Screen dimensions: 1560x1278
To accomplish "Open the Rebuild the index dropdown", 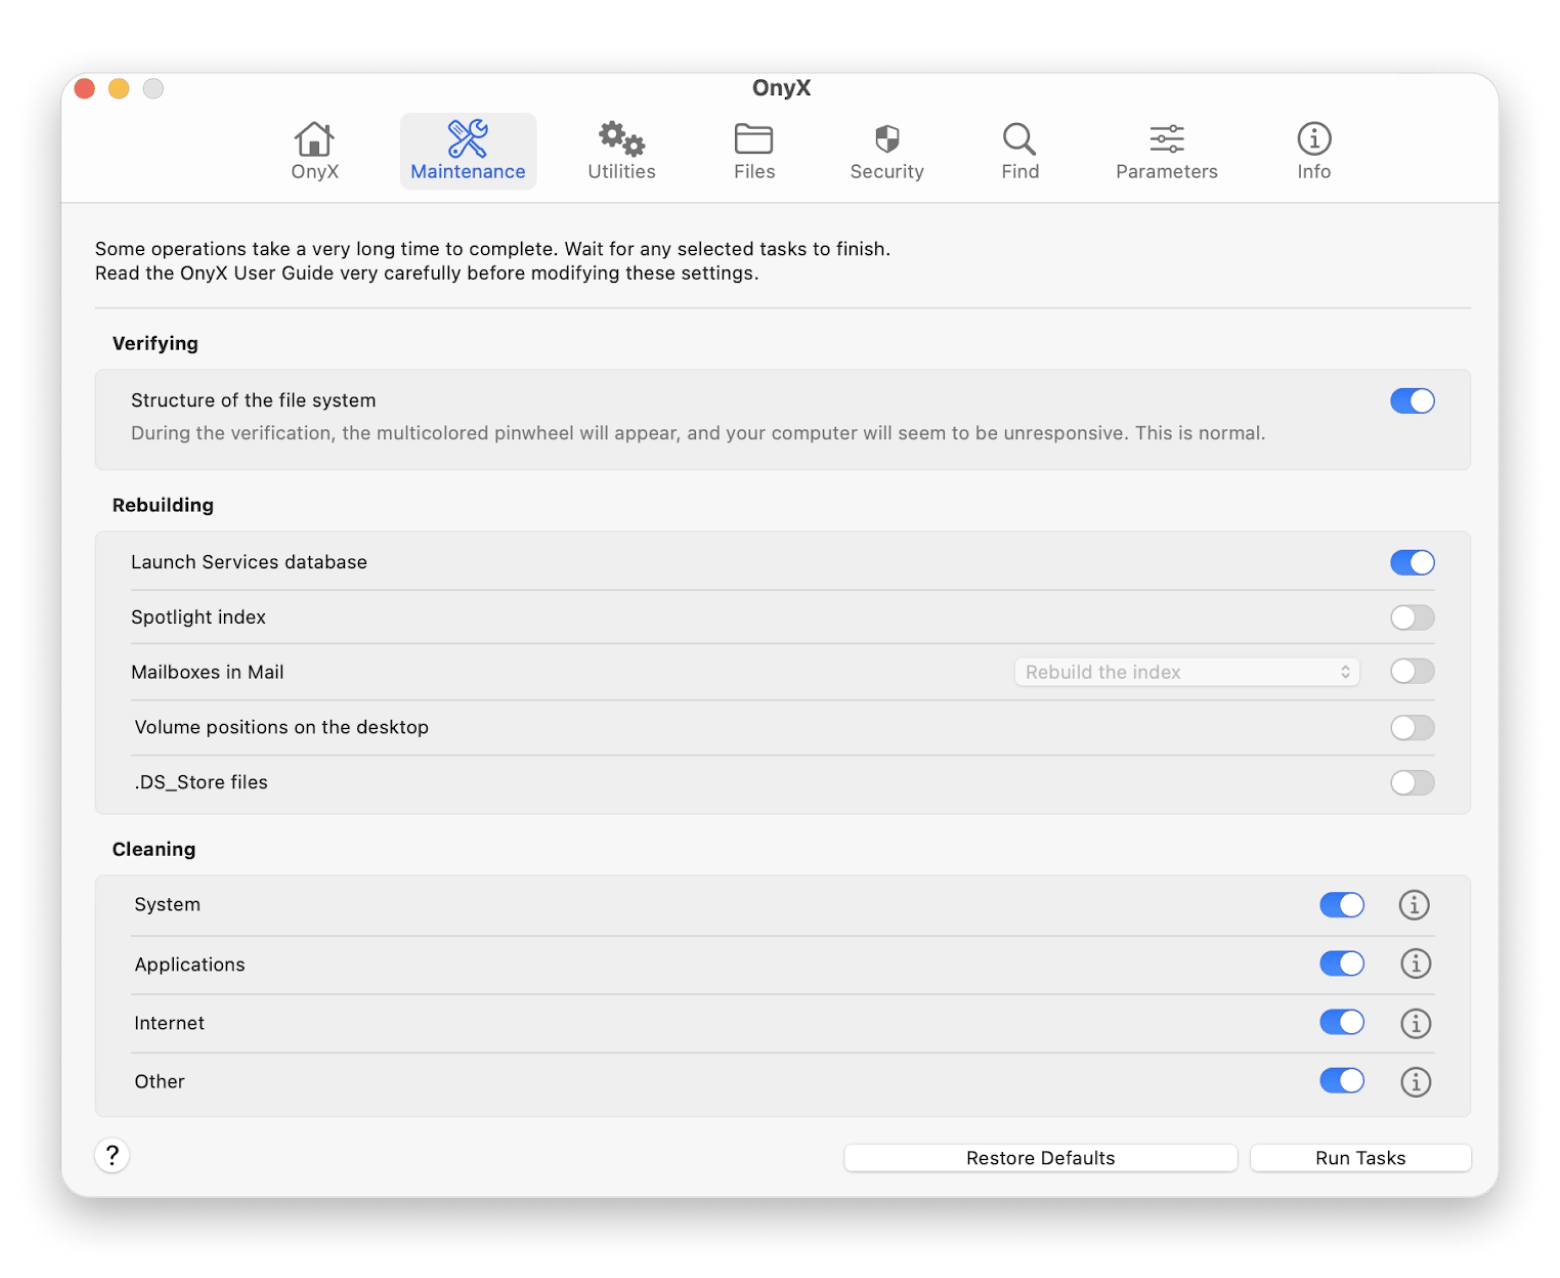I will (1186, 672).
